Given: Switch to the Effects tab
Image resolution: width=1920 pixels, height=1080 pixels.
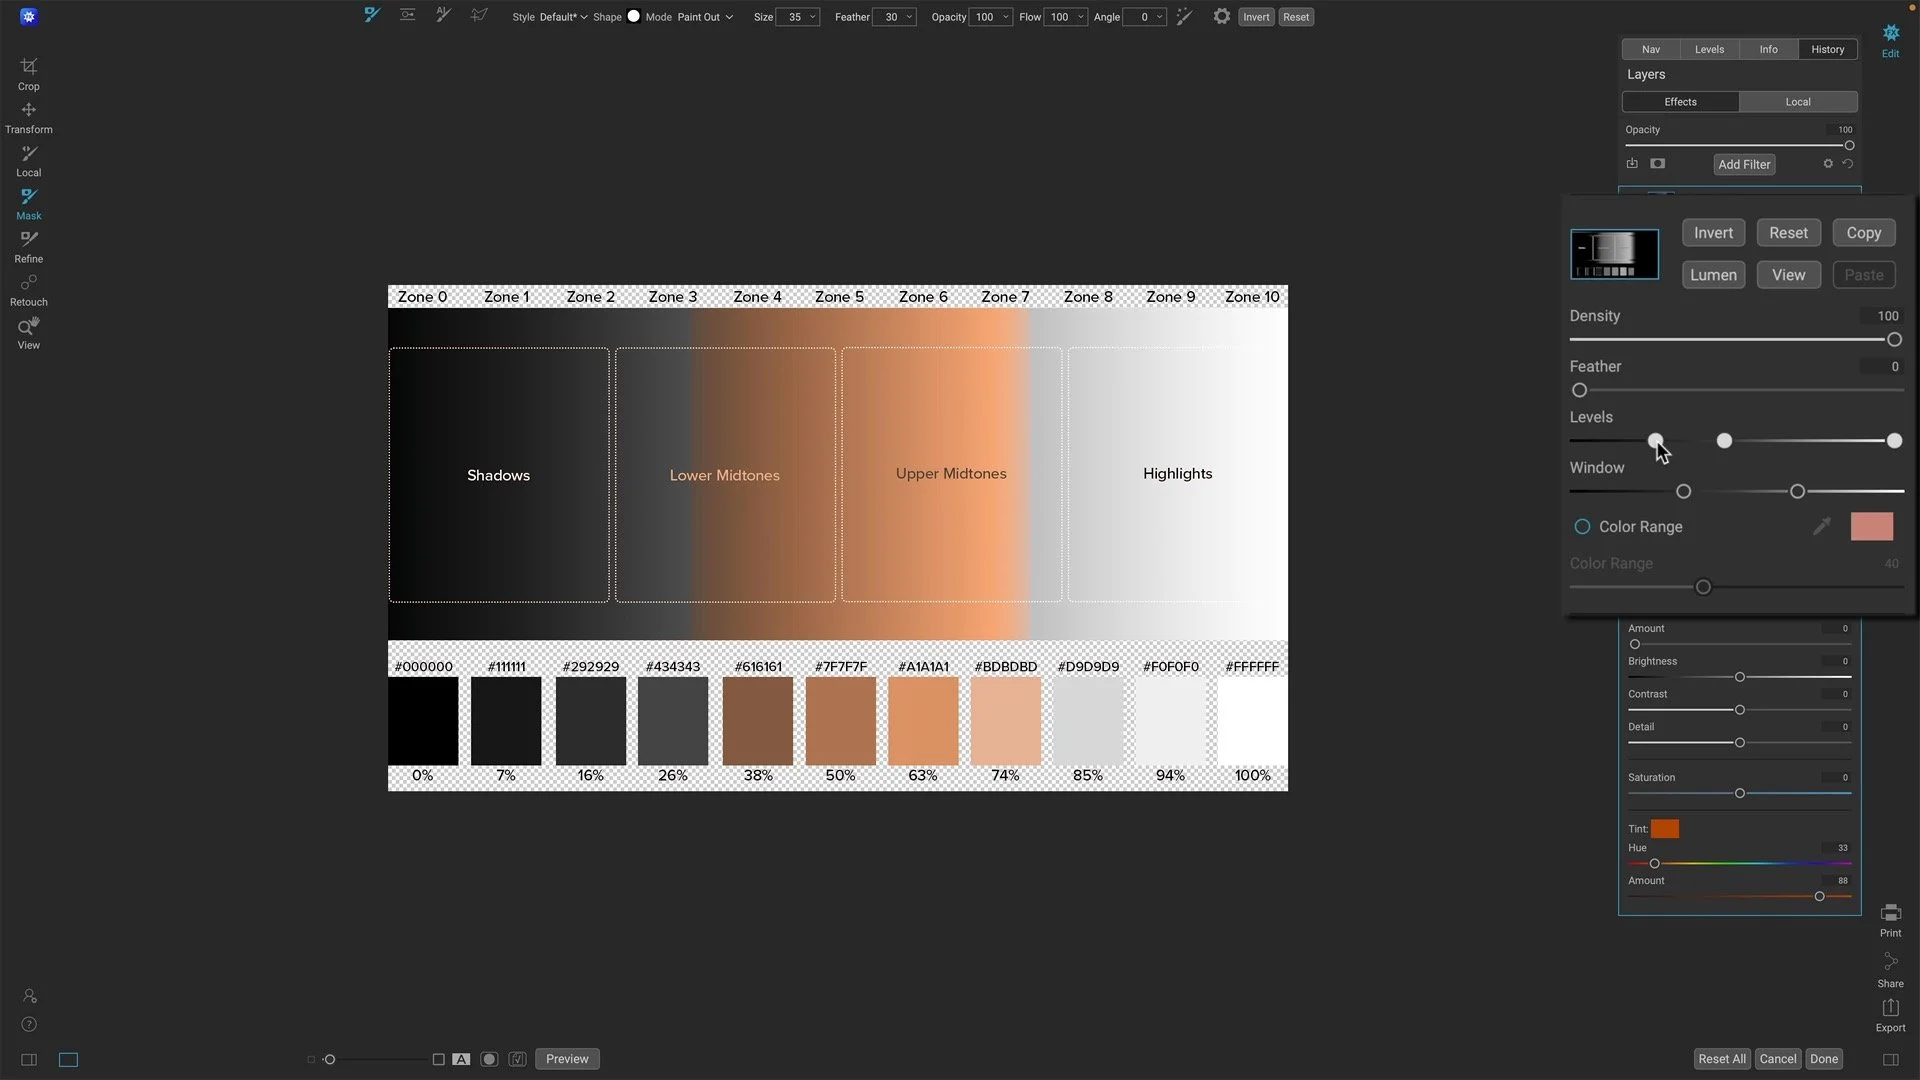Looking at the screenshot, I should [1679, 101].
